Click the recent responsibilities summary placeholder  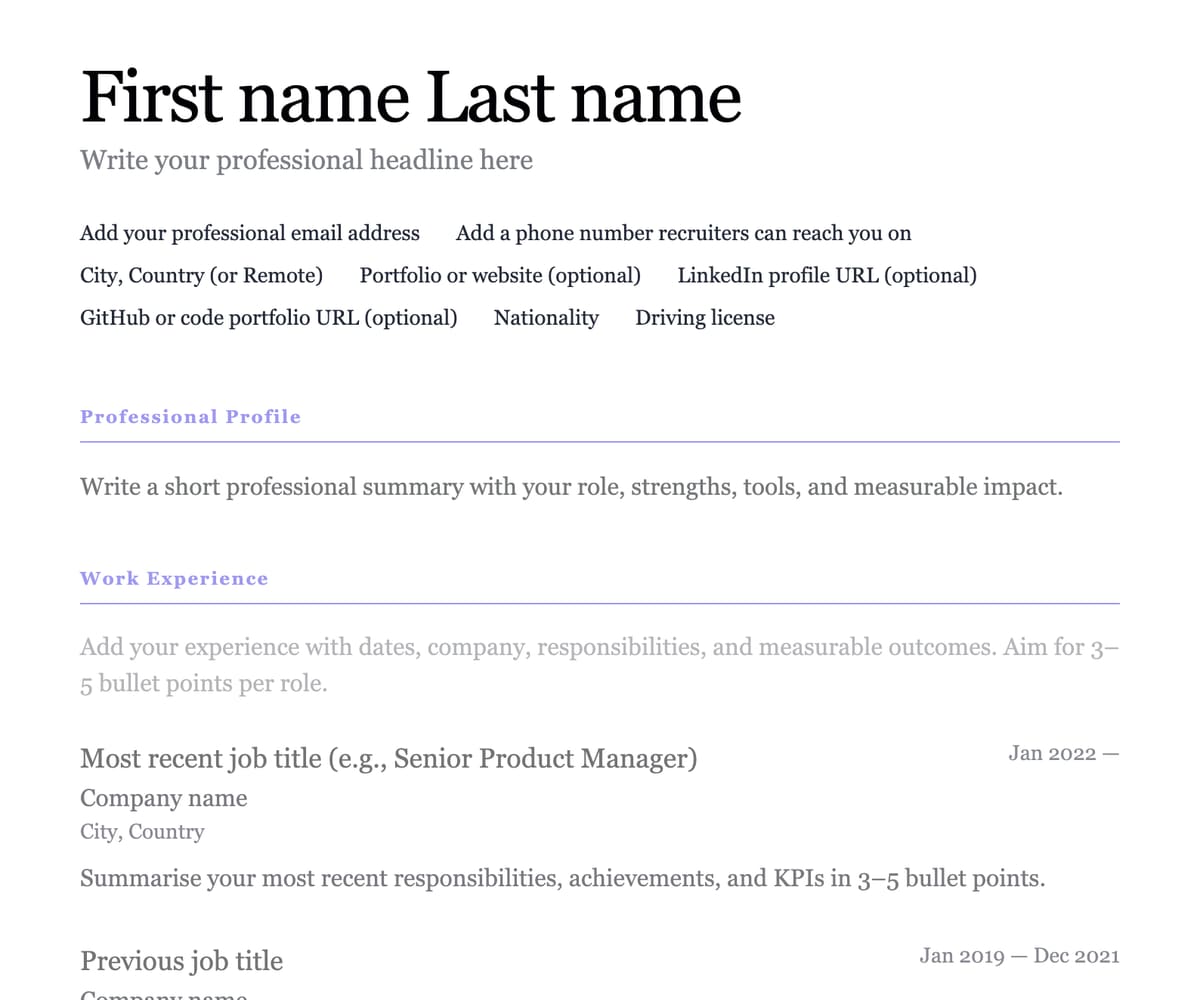tap(562, 879)
